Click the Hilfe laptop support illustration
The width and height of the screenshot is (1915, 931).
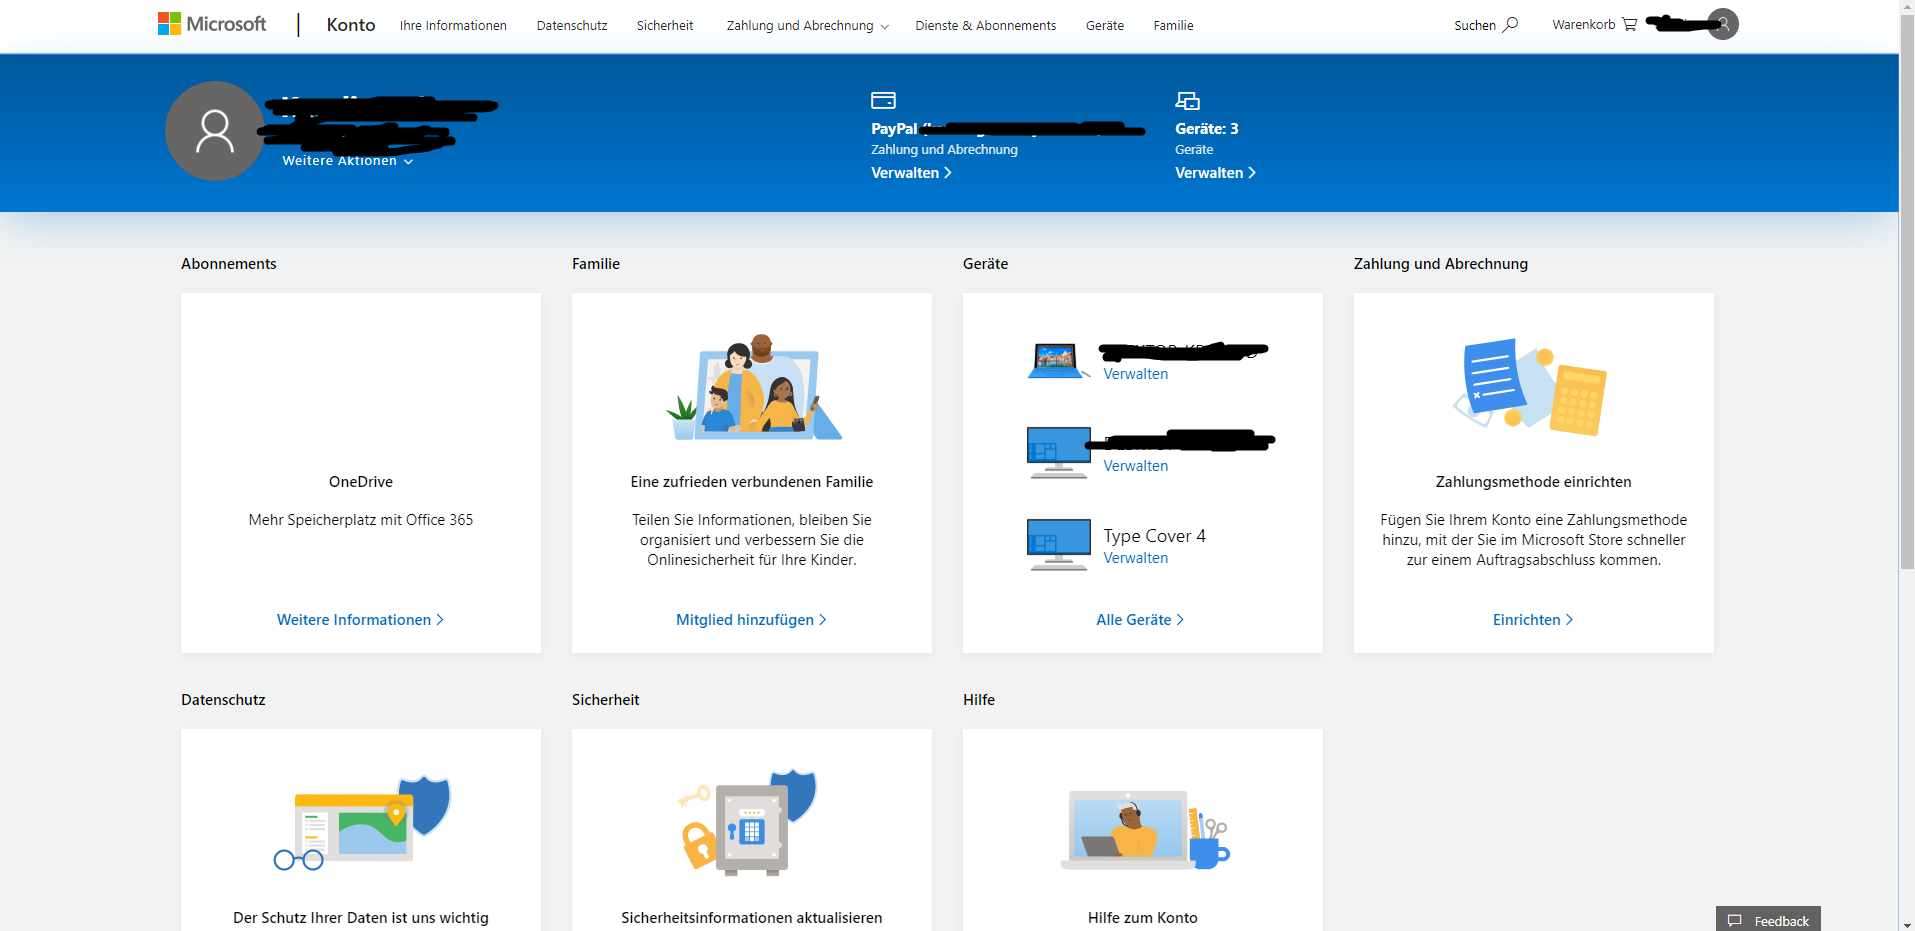[x=1145, y=829]
